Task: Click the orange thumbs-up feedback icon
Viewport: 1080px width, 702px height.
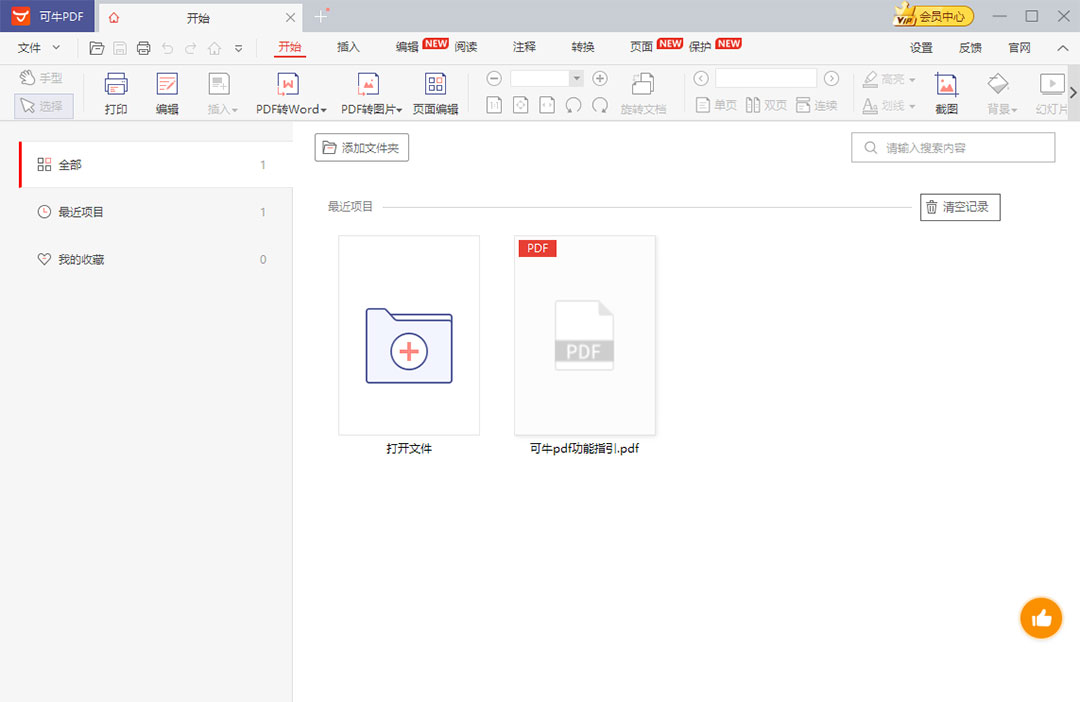Action: click(1041, 619)
